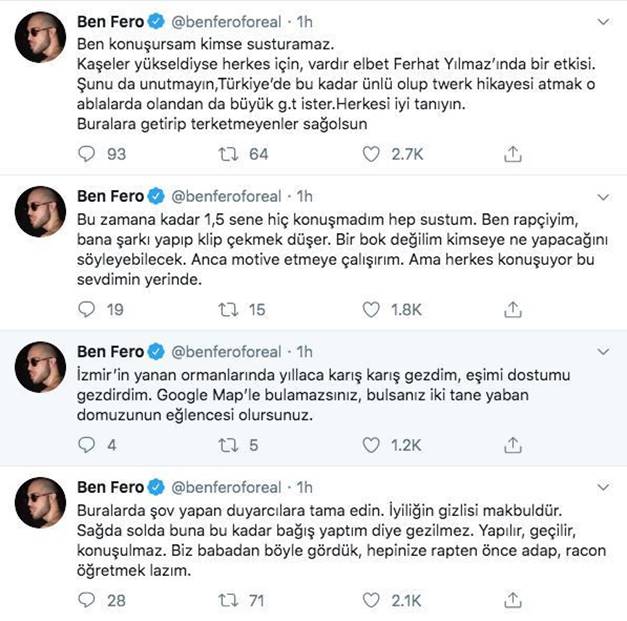Open the second tweet's chevron options menu
627x621 pixels.
click(x=603, y=197)
